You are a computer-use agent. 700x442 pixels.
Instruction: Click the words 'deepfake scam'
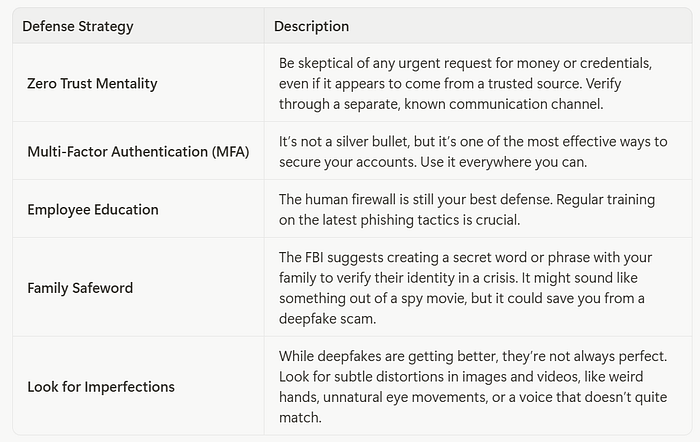tap(327, 319)
